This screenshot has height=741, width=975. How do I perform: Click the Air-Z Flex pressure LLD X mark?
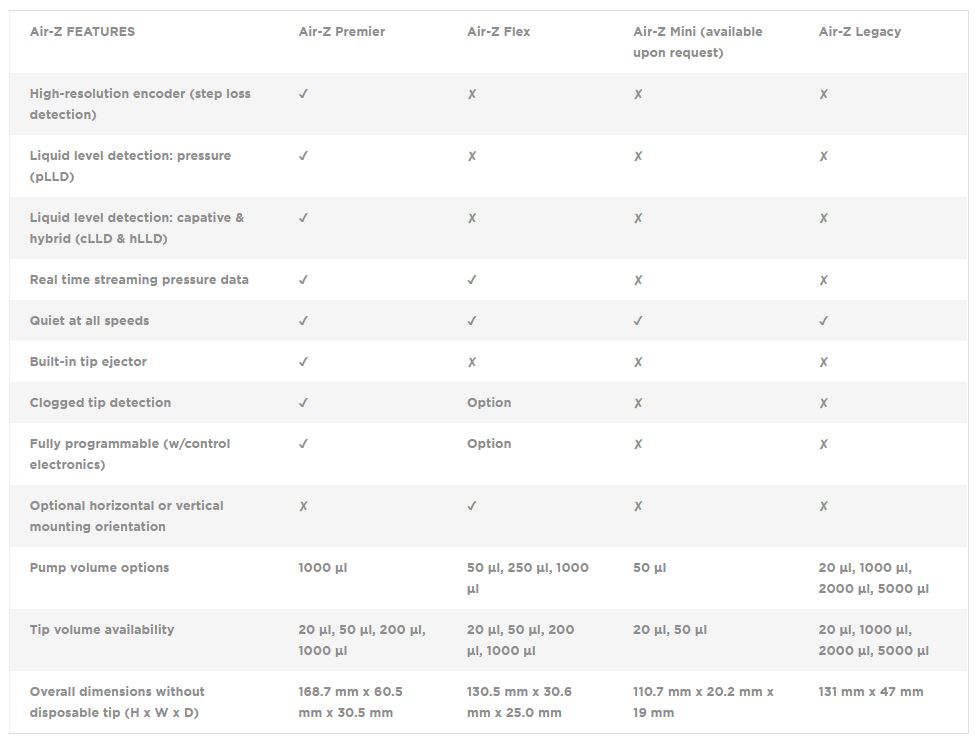point(472,156)
